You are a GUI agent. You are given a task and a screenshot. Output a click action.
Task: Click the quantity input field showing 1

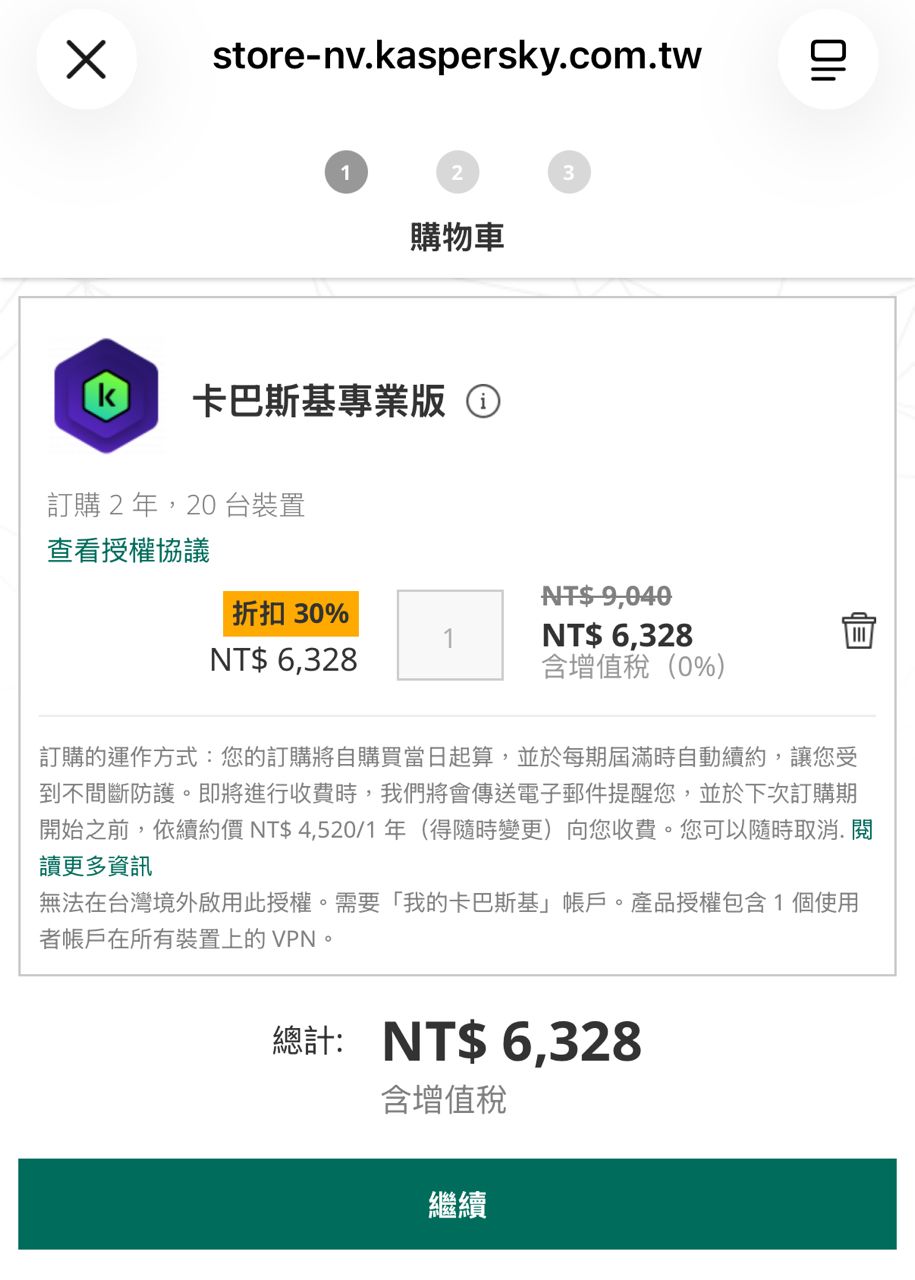[450, 636]
